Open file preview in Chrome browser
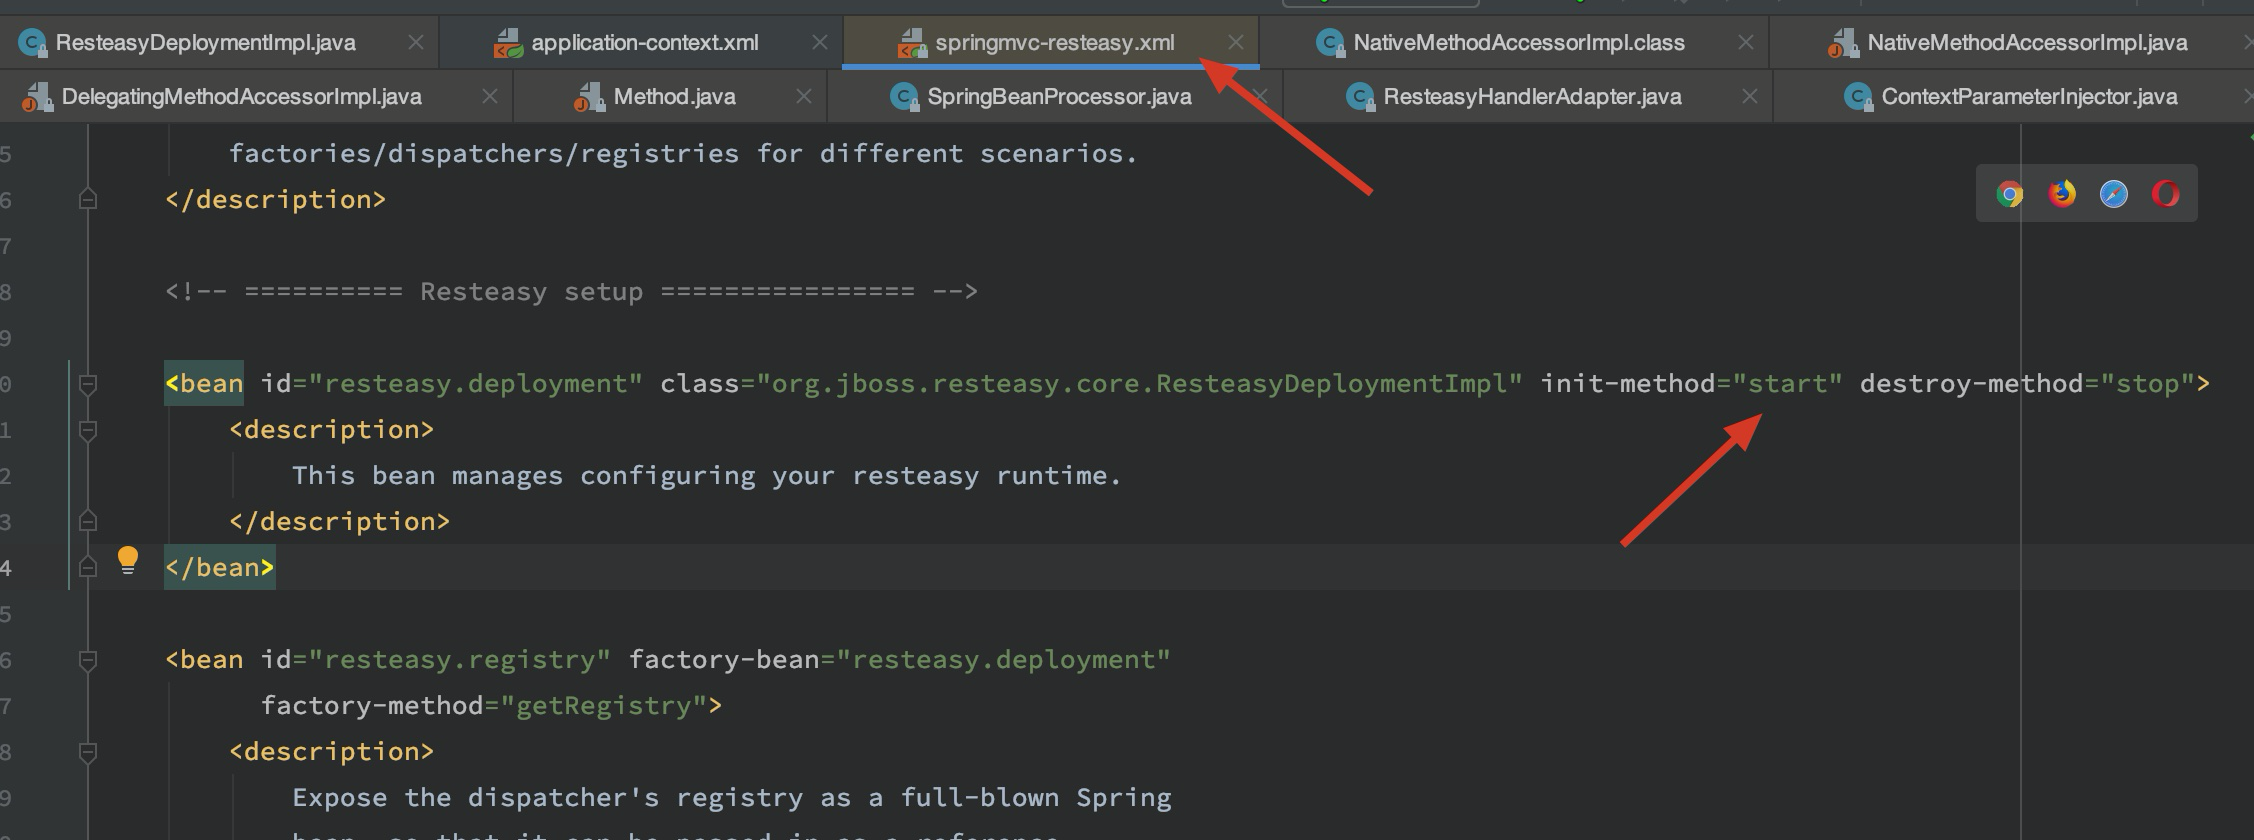2254x840 pixels. (2009, 194)
